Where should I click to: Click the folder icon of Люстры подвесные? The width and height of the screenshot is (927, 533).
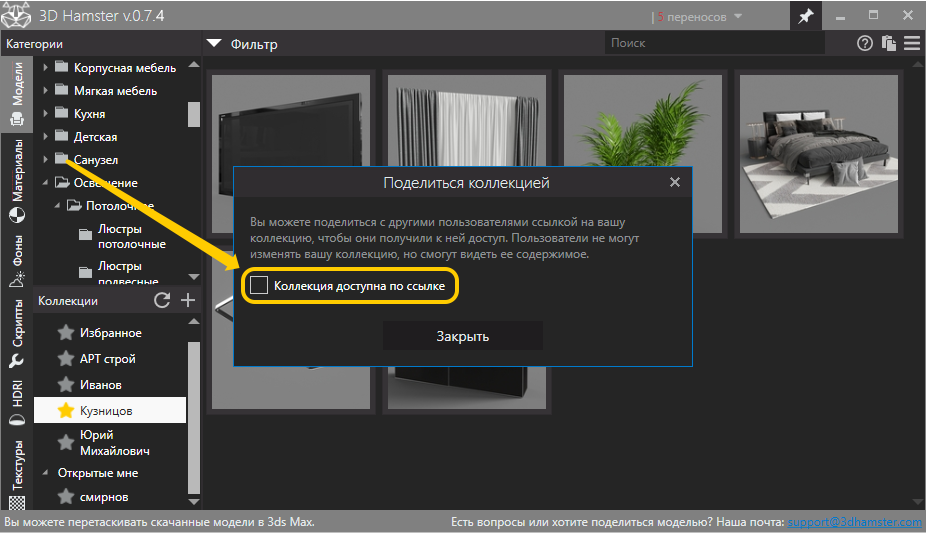click(86, 272)
